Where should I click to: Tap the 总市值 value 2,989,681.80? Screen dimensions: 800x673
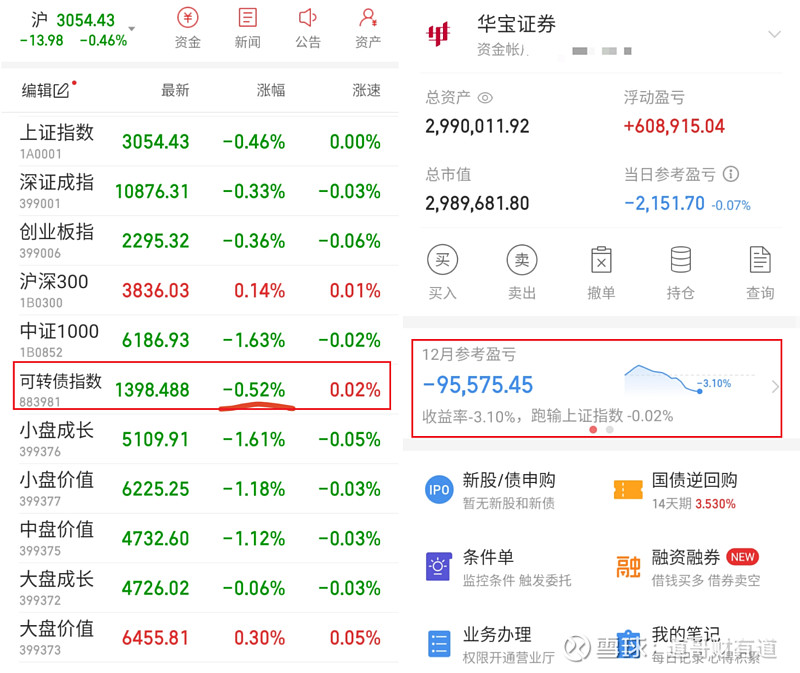tap(478, 203)
